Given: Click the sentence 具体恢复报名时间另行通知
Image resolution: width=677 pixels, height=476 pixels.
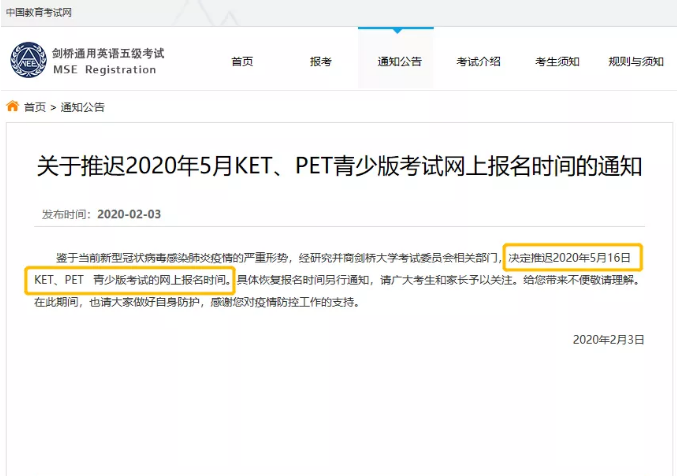Looking at the screenshot, I should [303, 280].
